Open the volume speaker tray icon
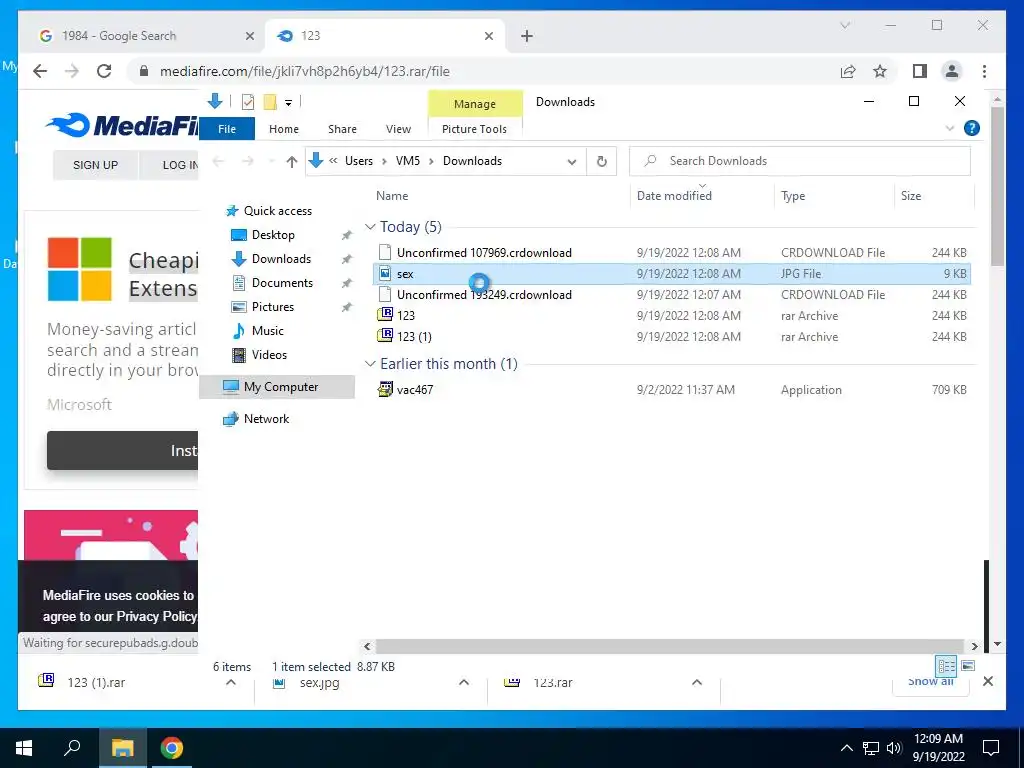 894,748
